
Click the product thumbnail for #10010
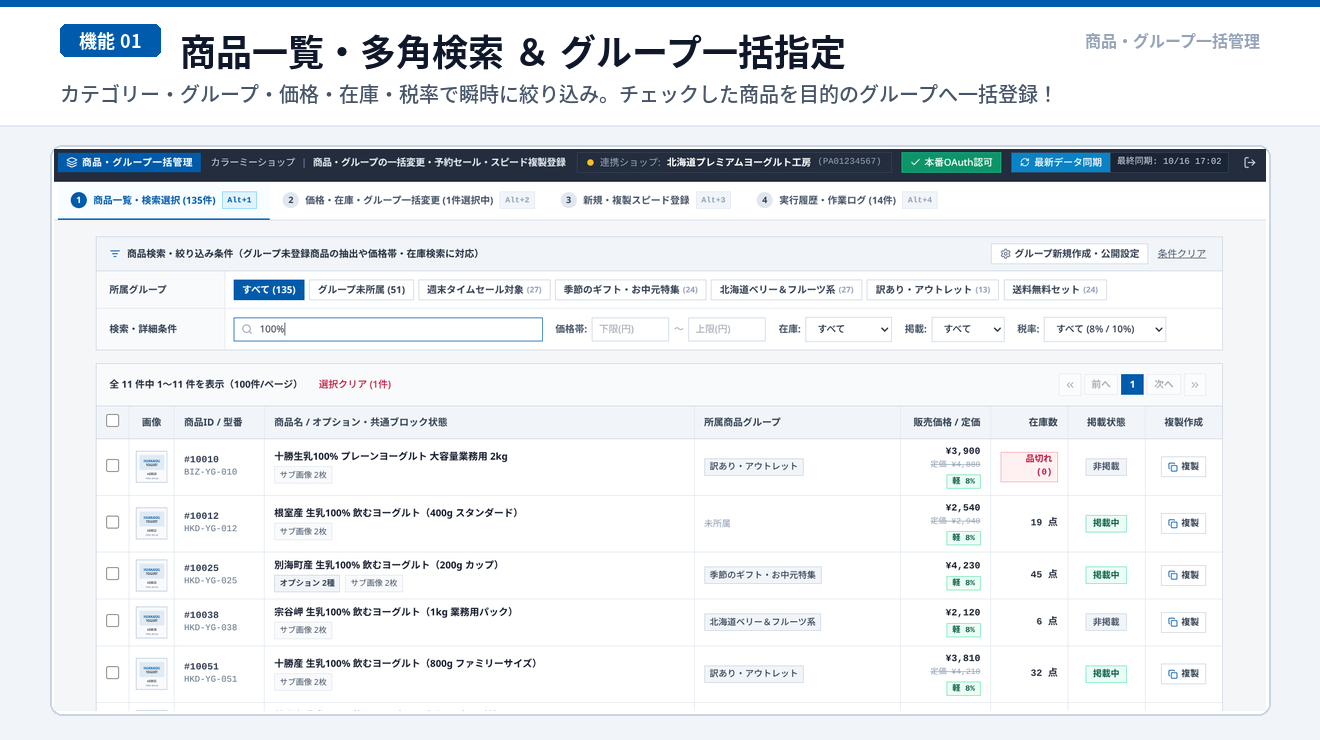click(x=151, y=467)
